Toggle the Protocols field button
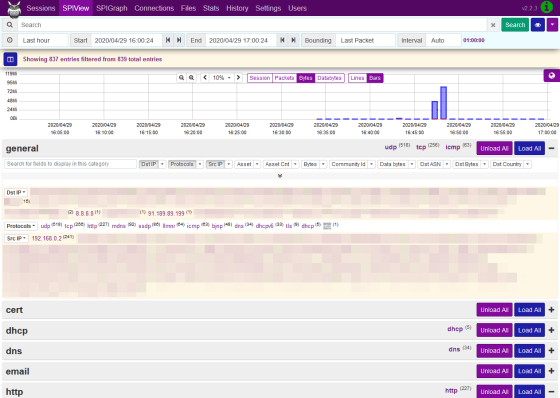The width and height of the screenshot is (560, 398). [x=182, y=164]
